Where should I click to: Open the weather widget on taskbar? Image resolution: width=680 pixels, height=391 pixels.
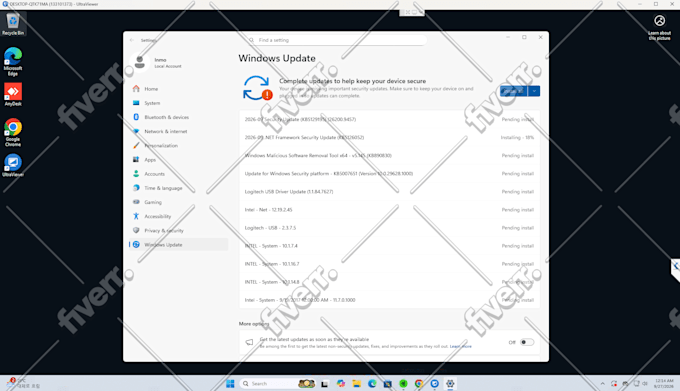[x=24, y=384]
